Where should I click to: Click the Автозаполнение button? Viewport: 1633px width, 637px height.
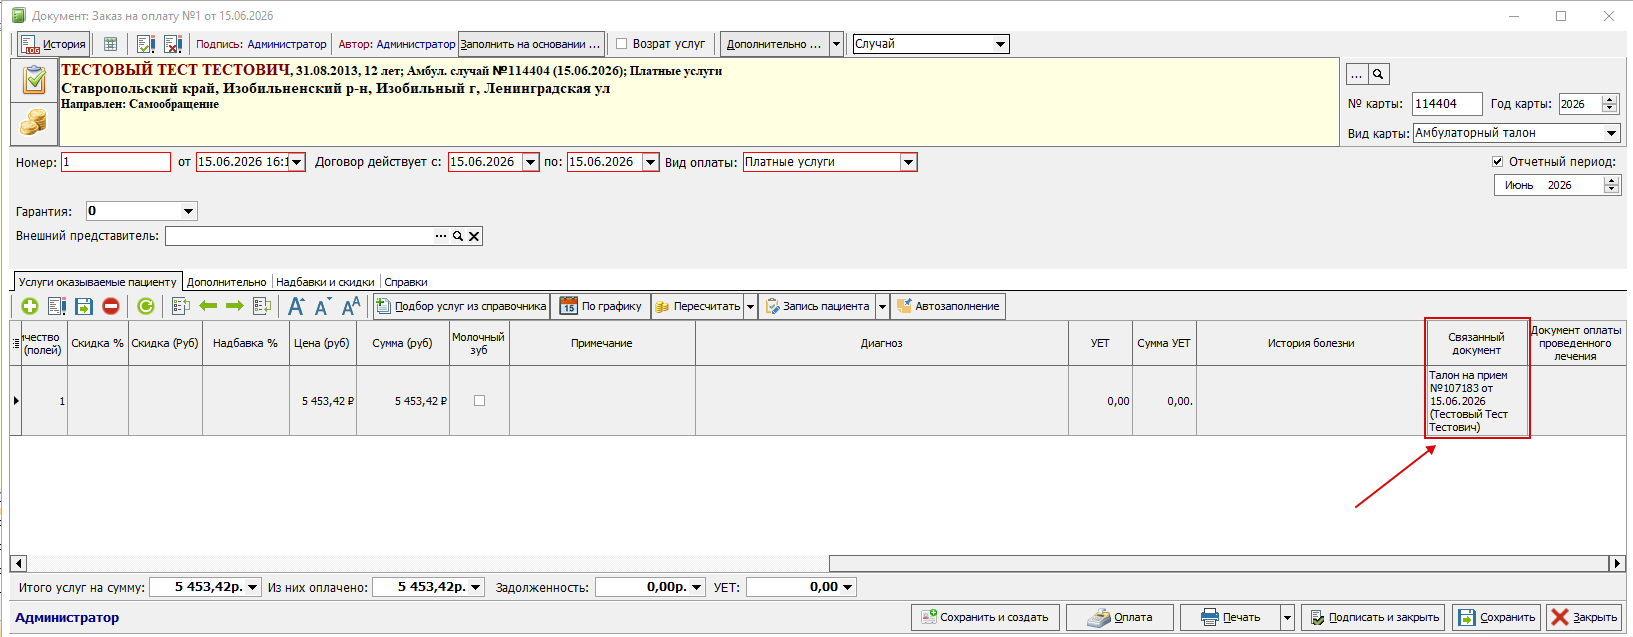948,306
